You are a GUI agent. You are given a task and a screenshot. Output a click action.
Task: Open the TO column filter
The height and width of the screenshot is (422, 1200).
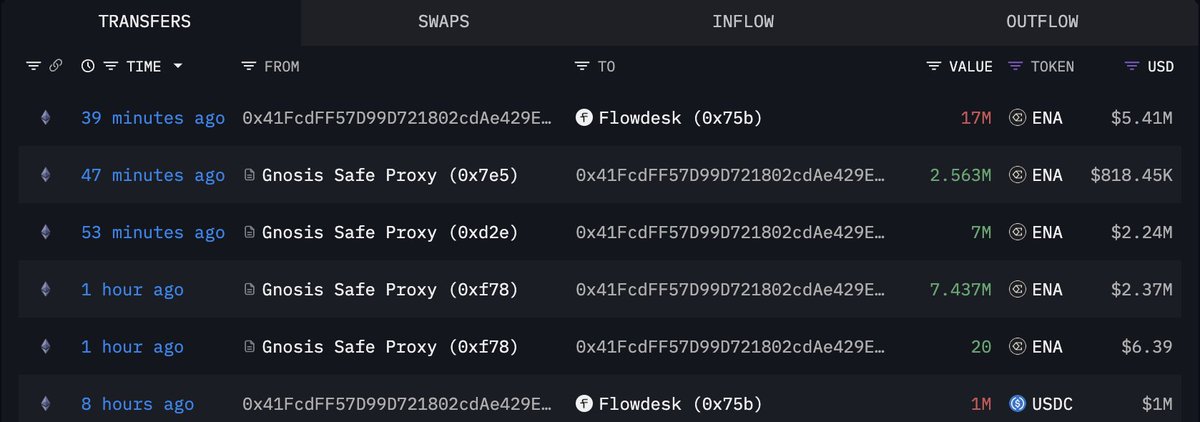582,66
